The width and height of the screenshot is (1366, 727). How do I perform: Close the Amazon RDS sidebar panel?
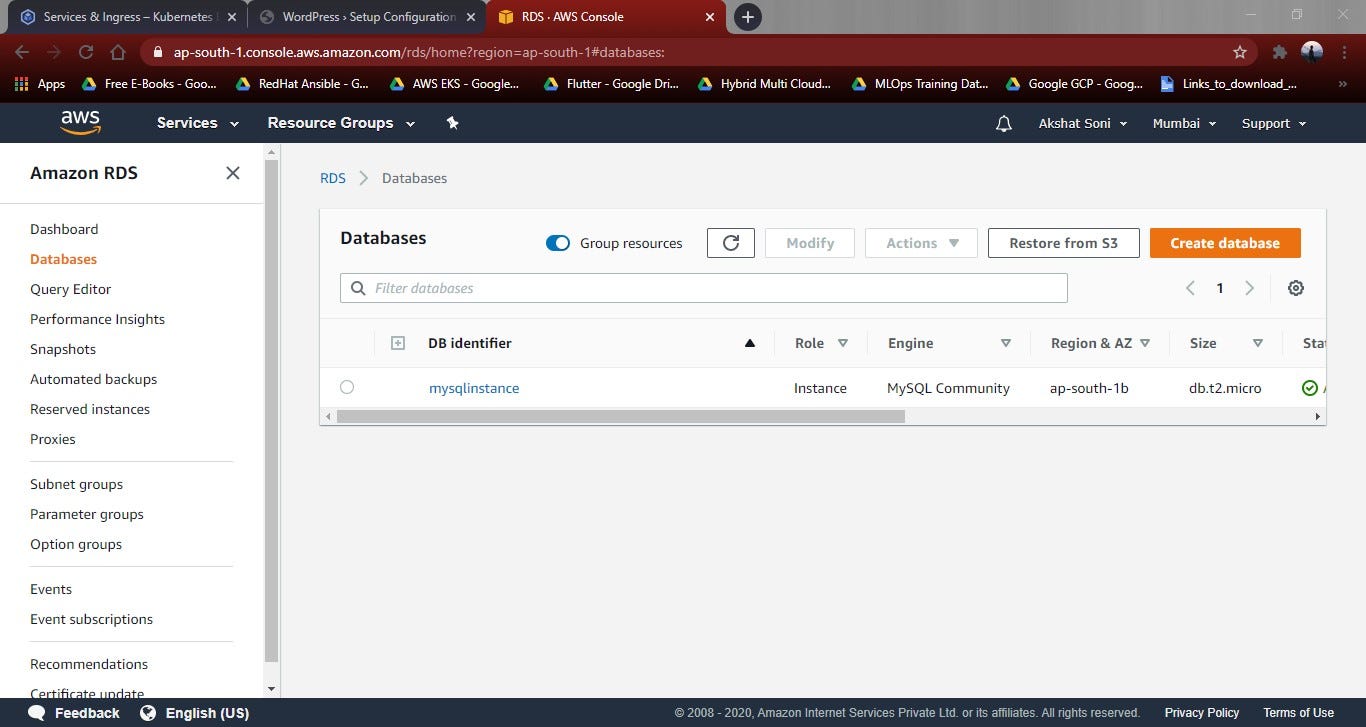[233, 173]
